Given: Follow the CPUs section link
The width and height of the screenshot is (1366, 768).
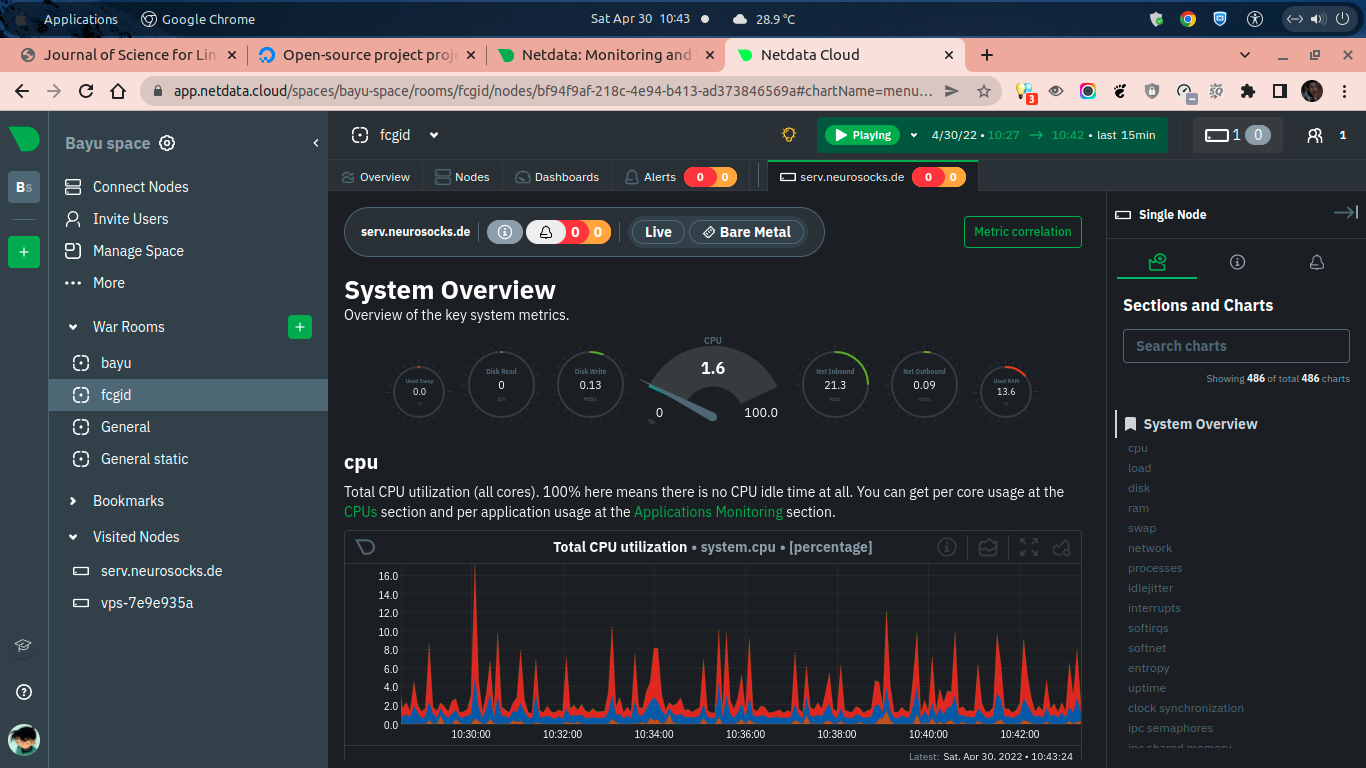Looking at the screenshot, I should coord(360,512).
